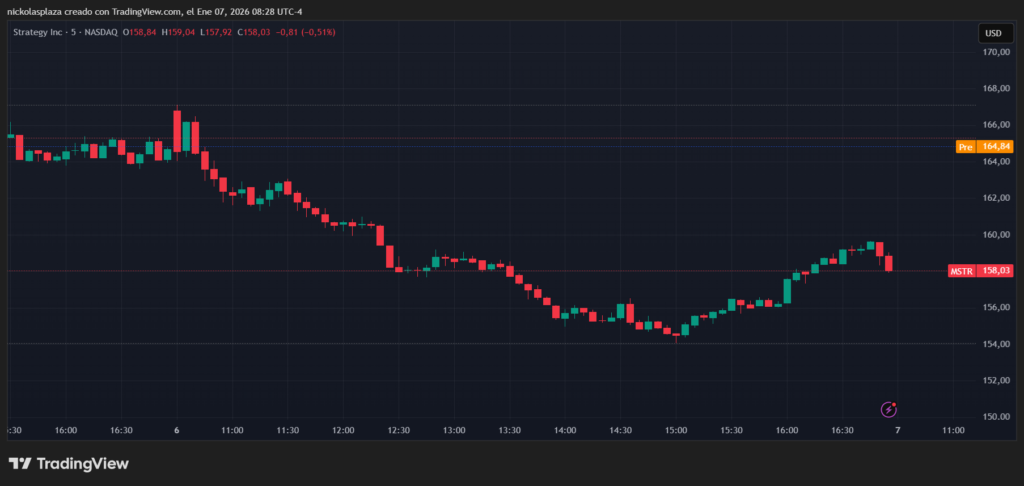This screenshot has height=486, width=1024.
Task: Open the USD currency selector
Action: [x=994, y=33]
